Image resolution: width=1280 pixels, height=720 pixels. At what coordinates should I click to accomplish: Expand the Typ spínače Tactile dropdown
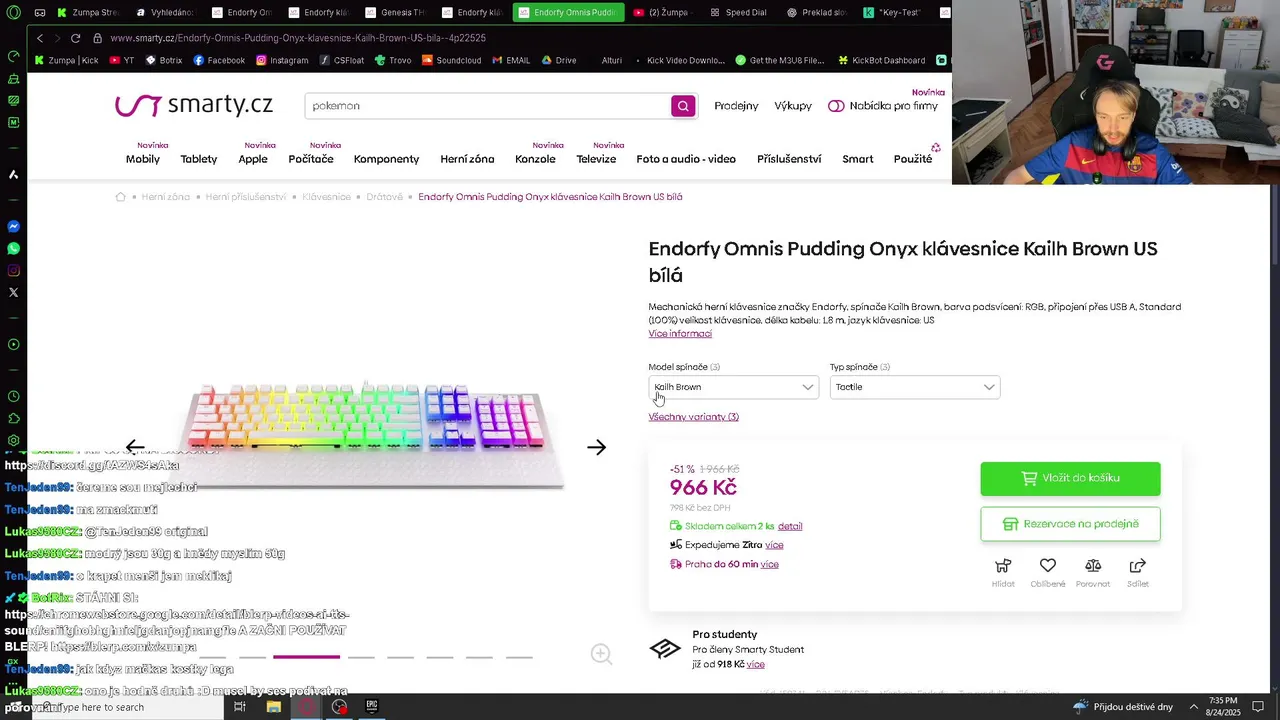914,387
